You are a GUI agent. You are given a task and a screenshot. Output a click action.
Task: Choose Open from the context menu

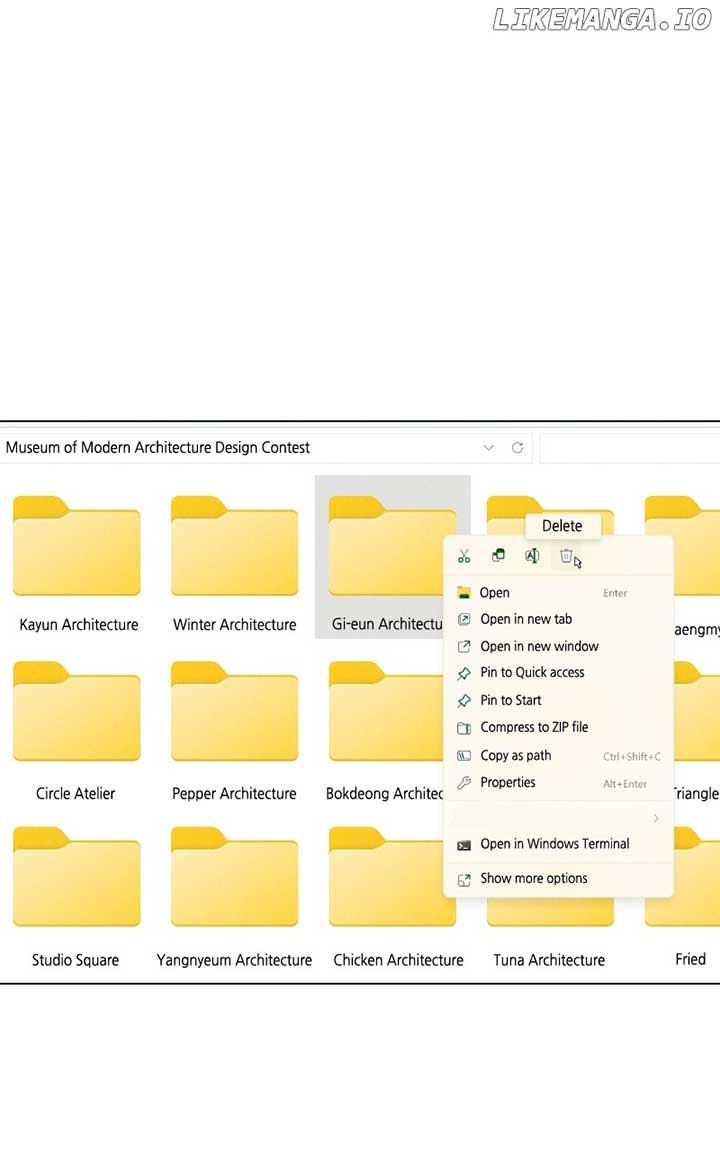click(x=495, y=593)
